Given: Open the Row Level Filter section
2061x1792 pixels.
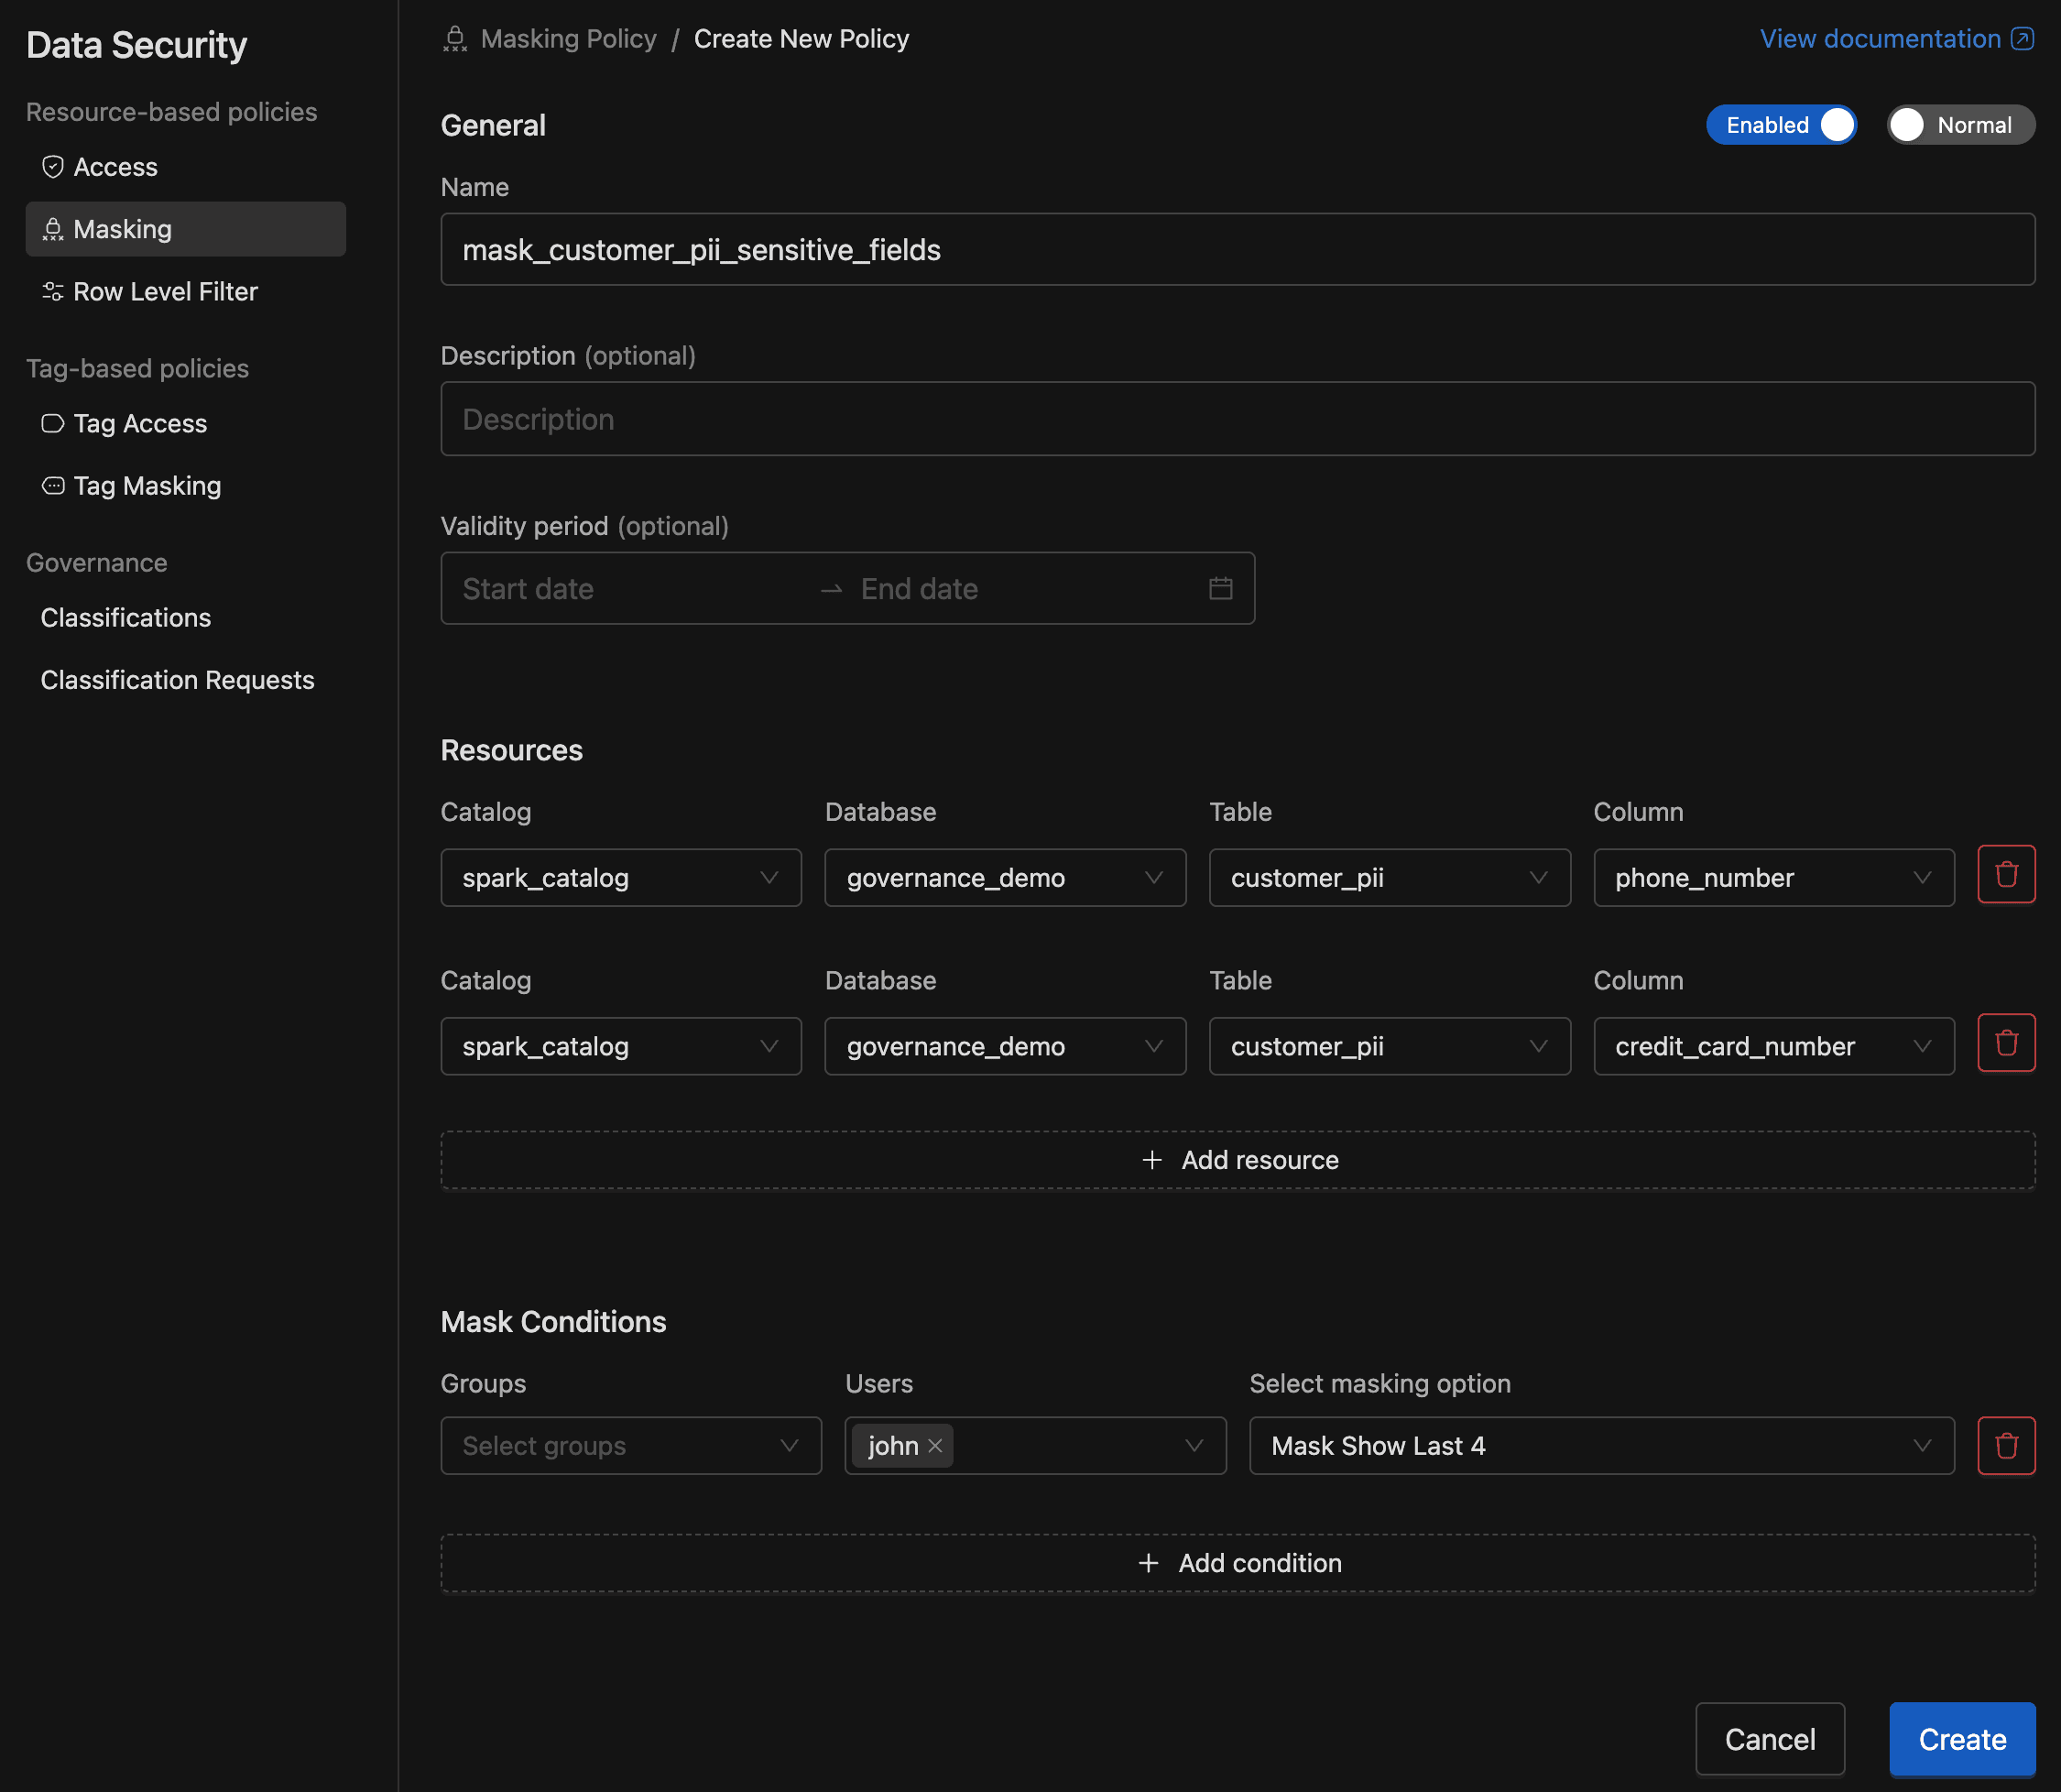Looking at the screenshot, I should 164,291.
